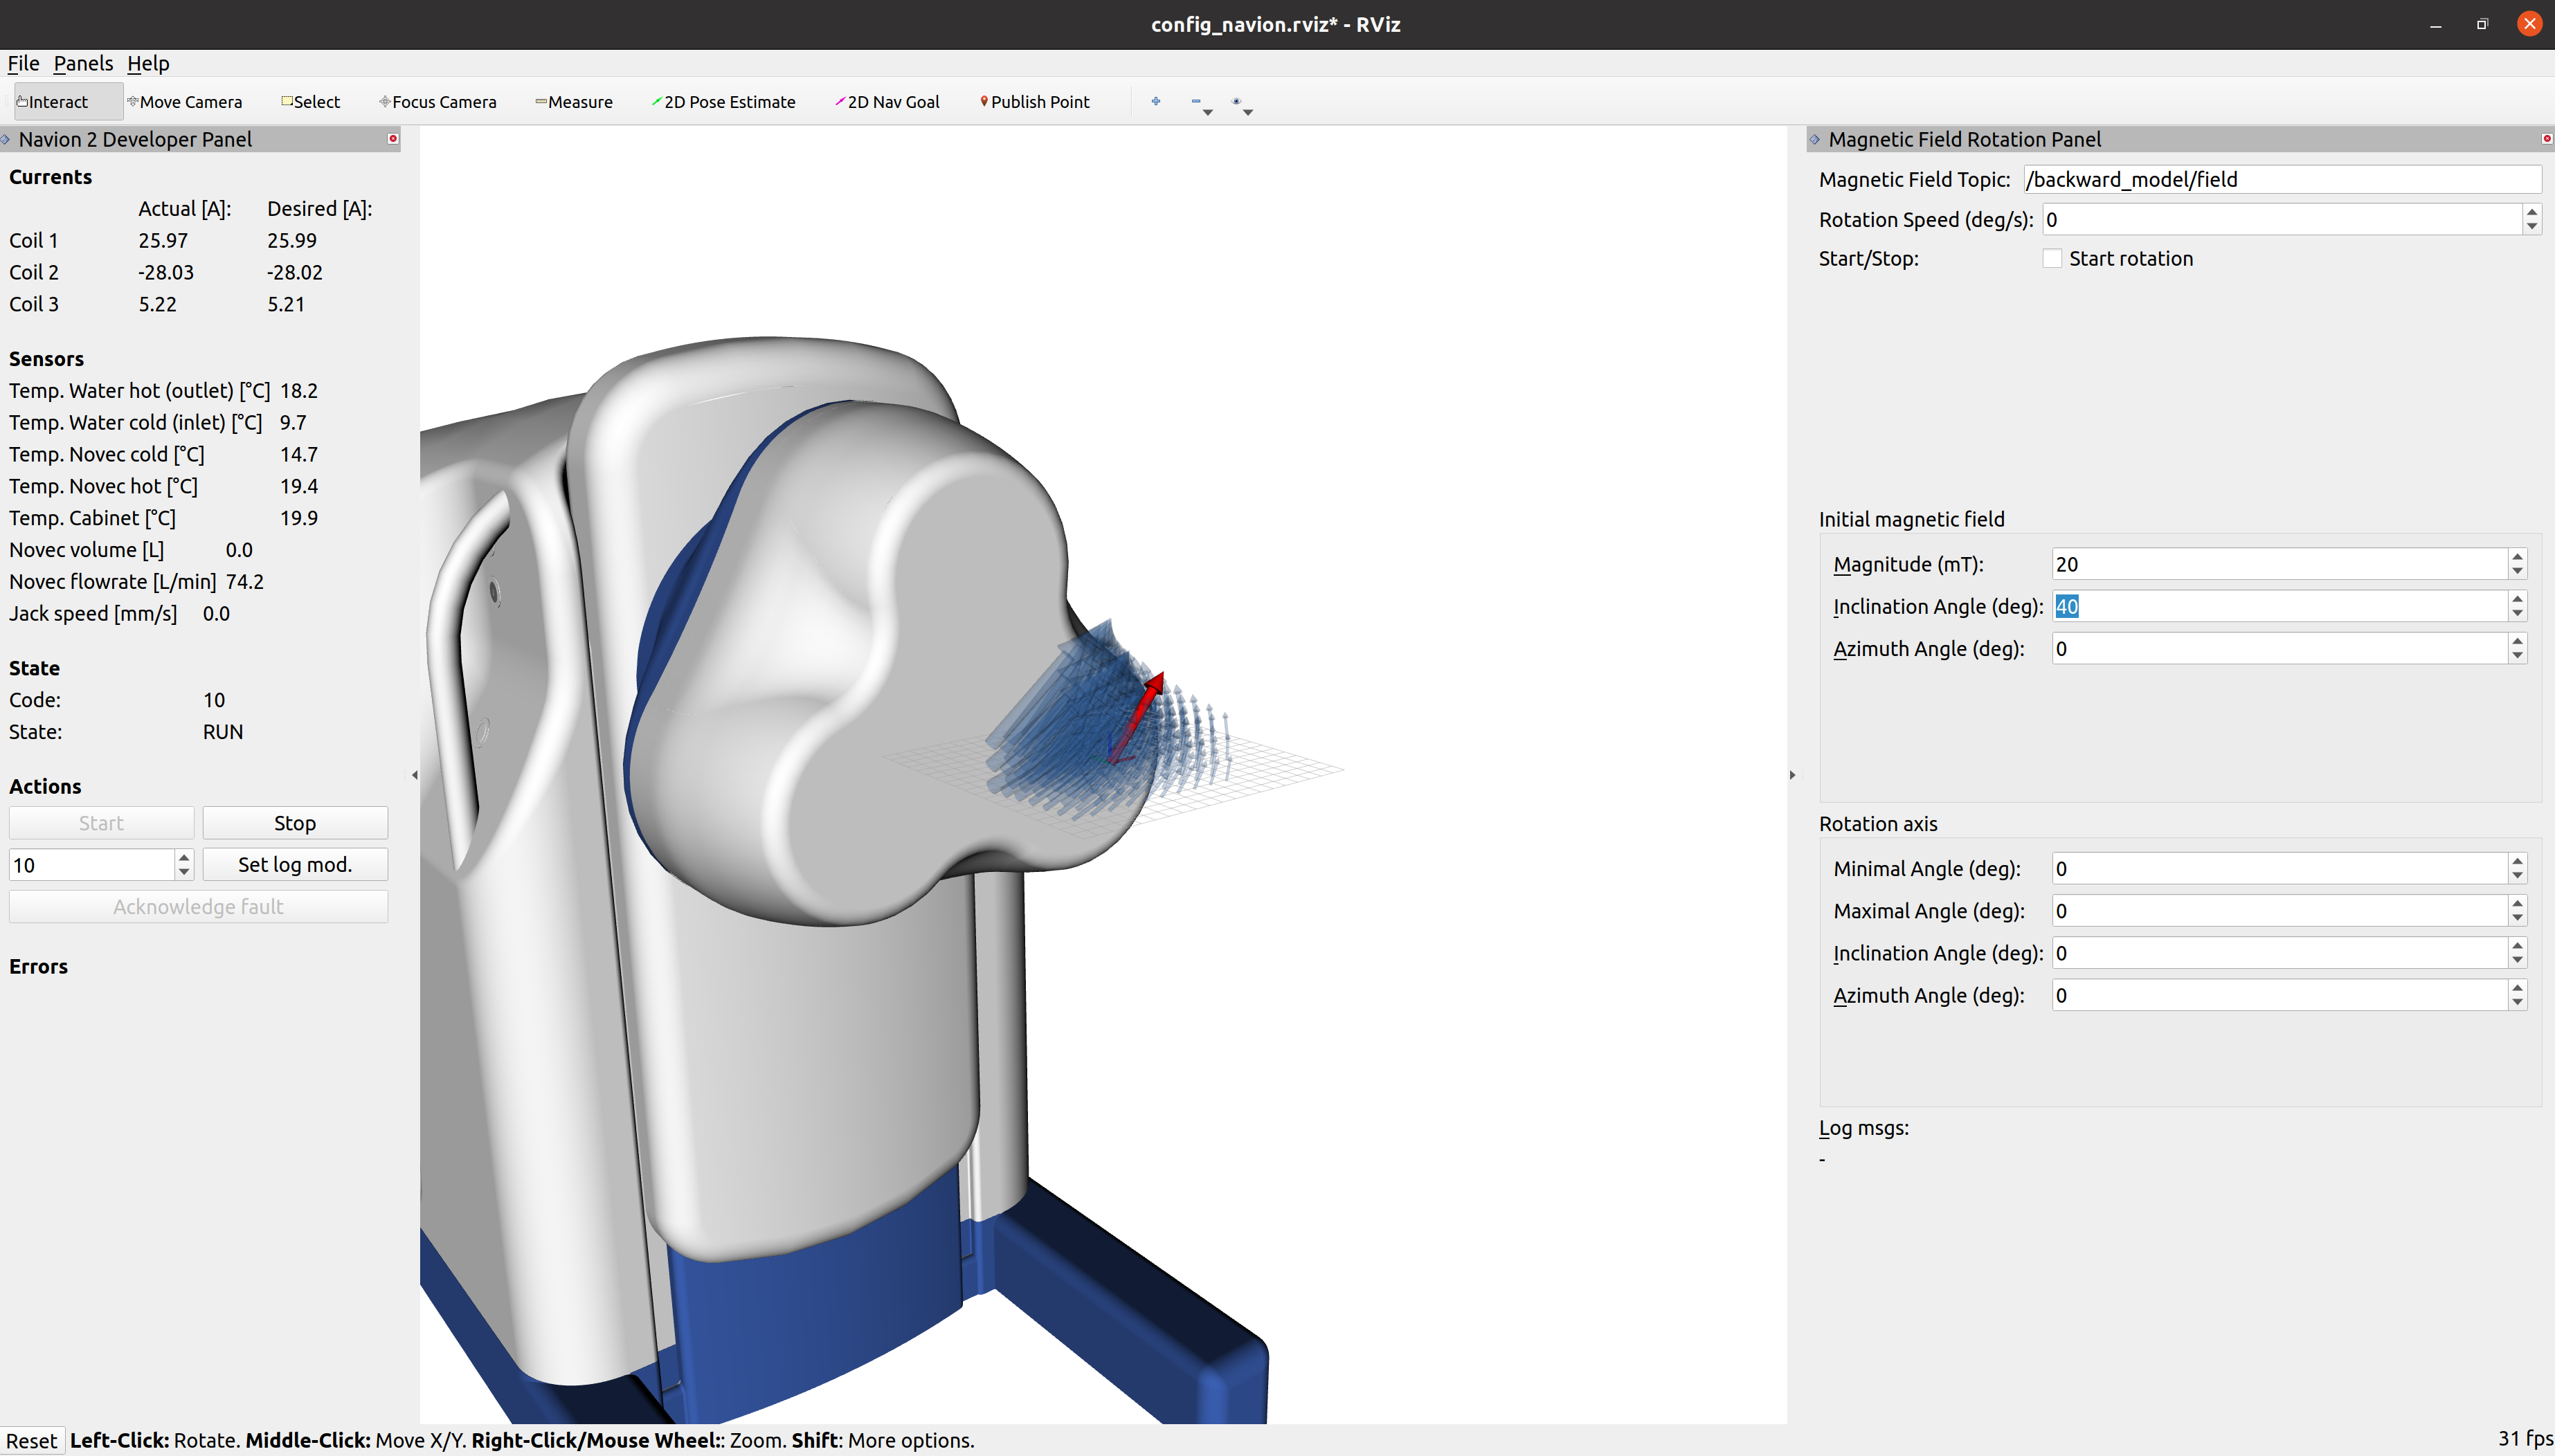2555x1456 pixels.
Task: Close the Navion 2 Developer Panel
Action: click(x=393, y=139)
